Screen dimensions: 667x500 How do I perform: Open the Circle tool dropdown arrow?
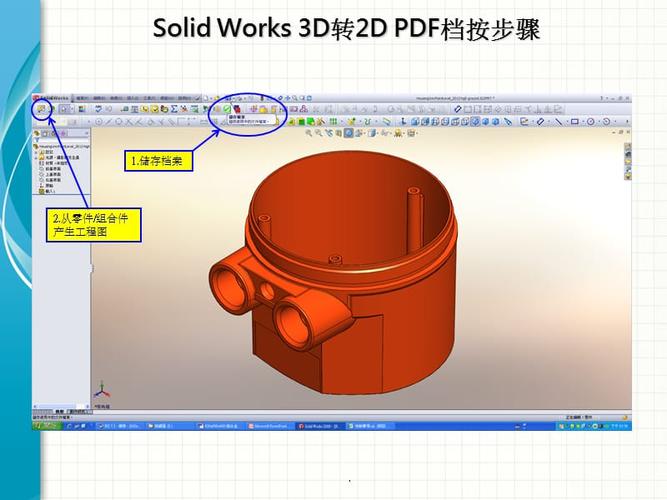coord(597,122)
